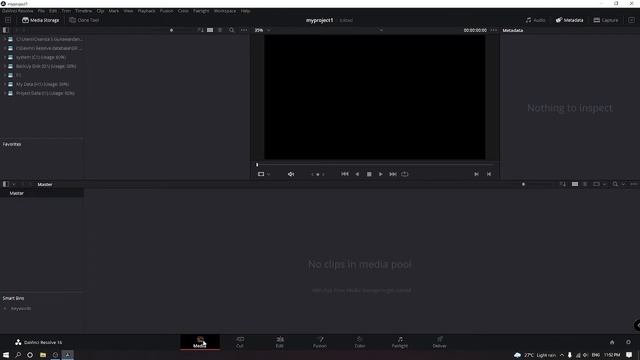
Task: Toggle media storage sidebar visibility icon
Action: point(6,30)
